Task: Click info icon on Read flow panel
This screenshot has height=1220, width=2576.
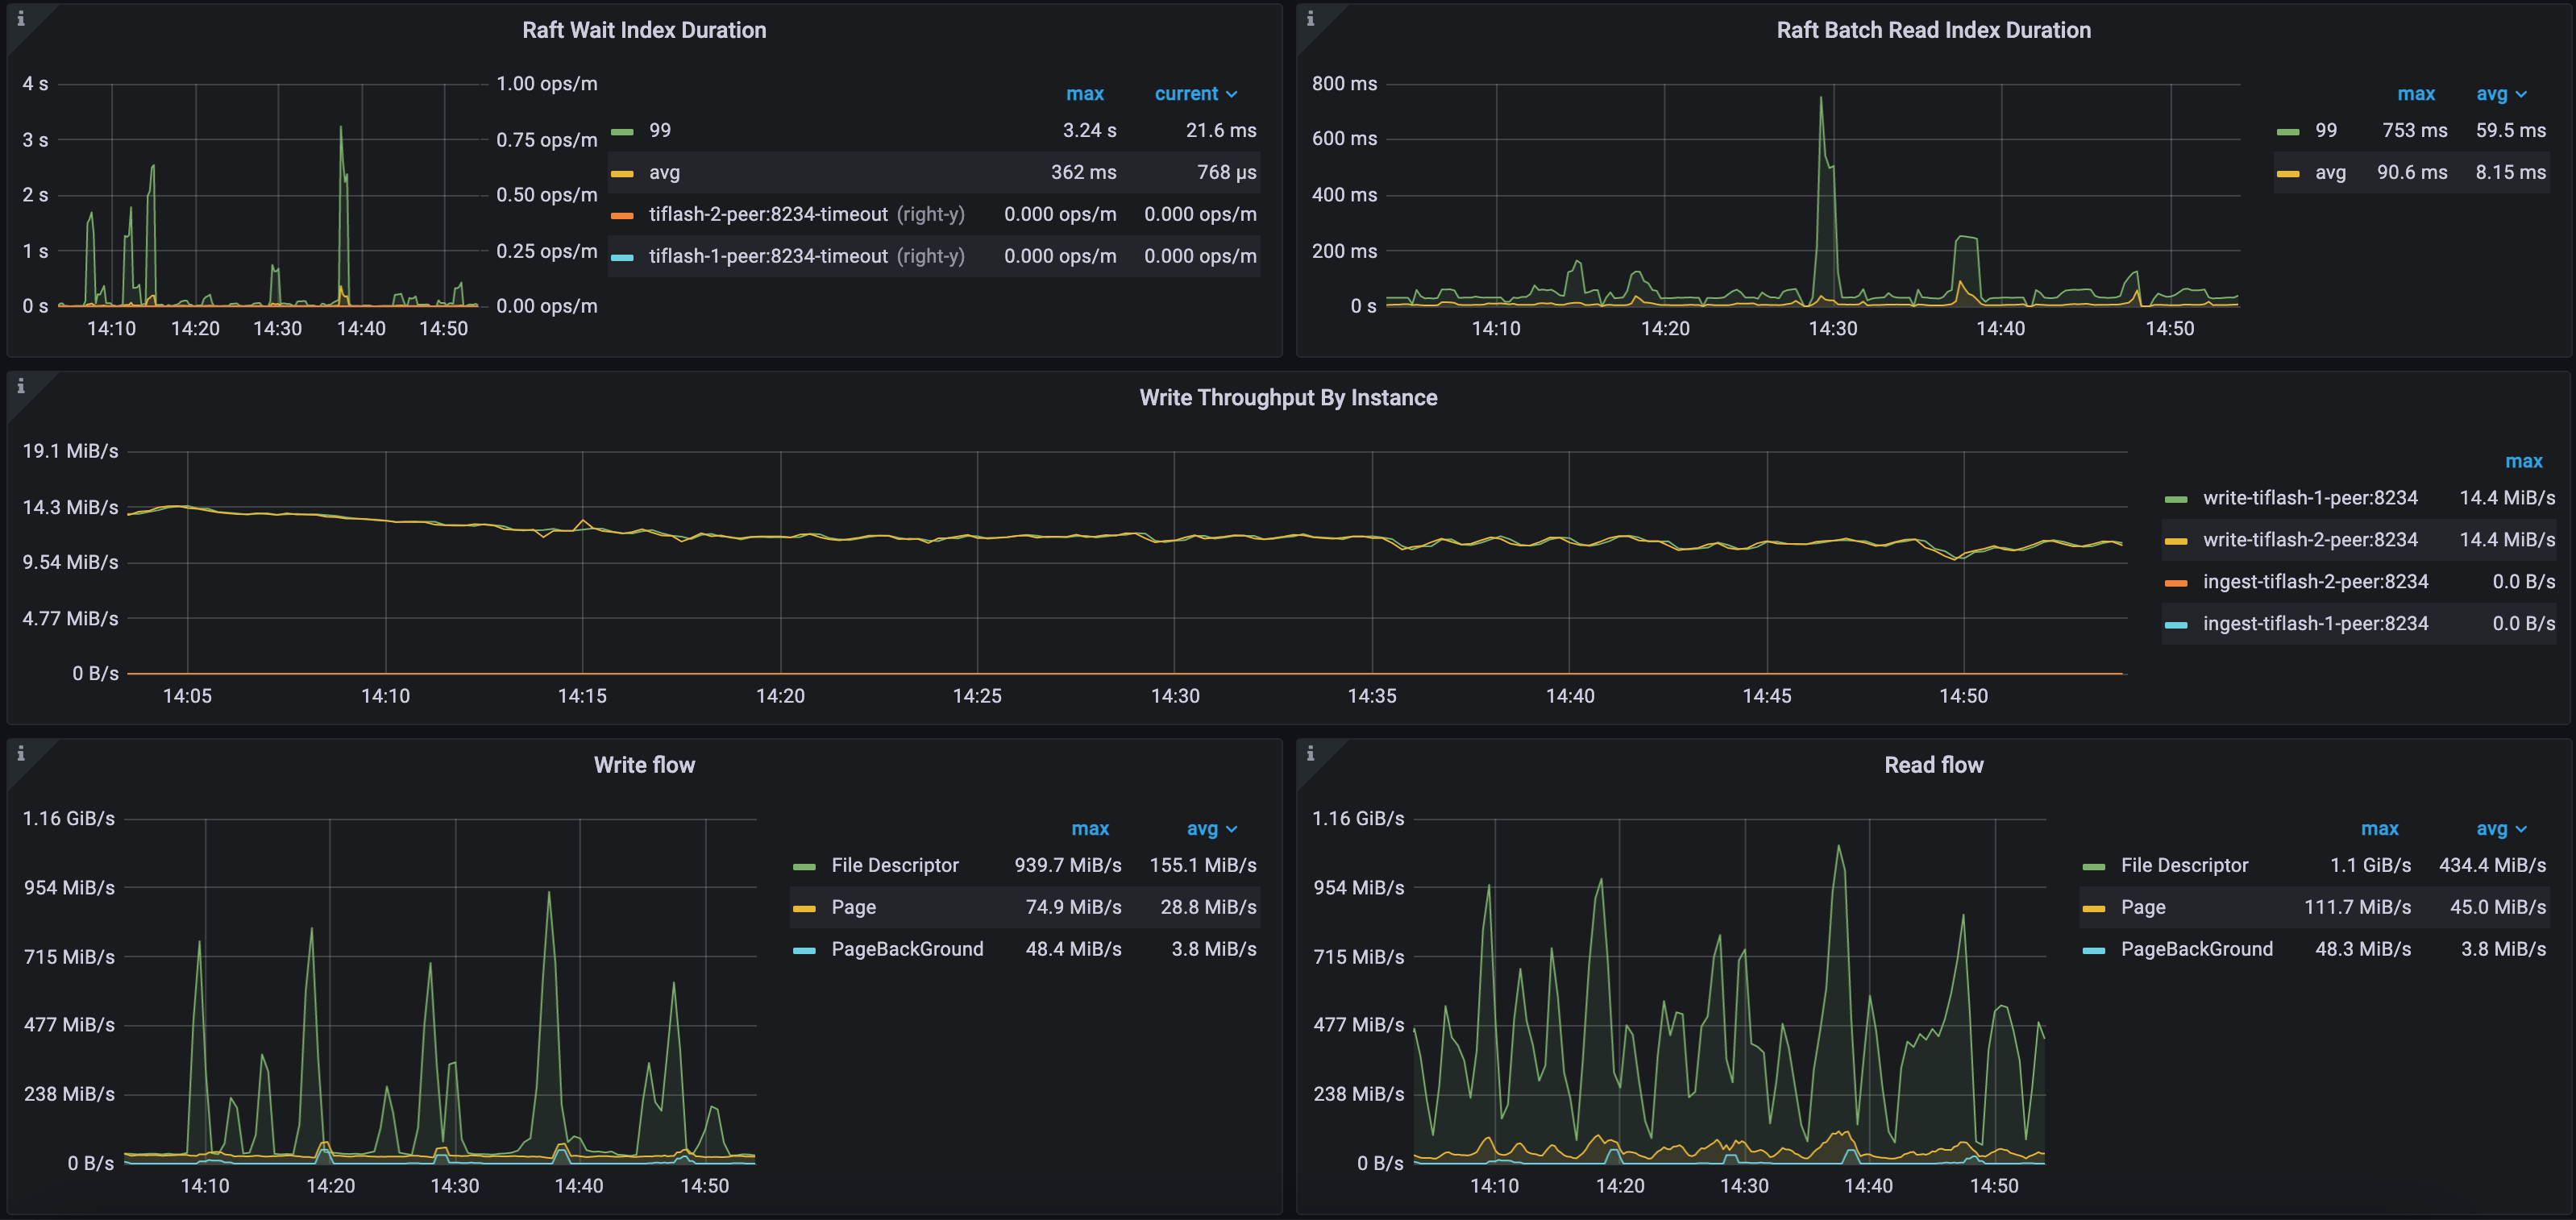Action: point(1310,754)
